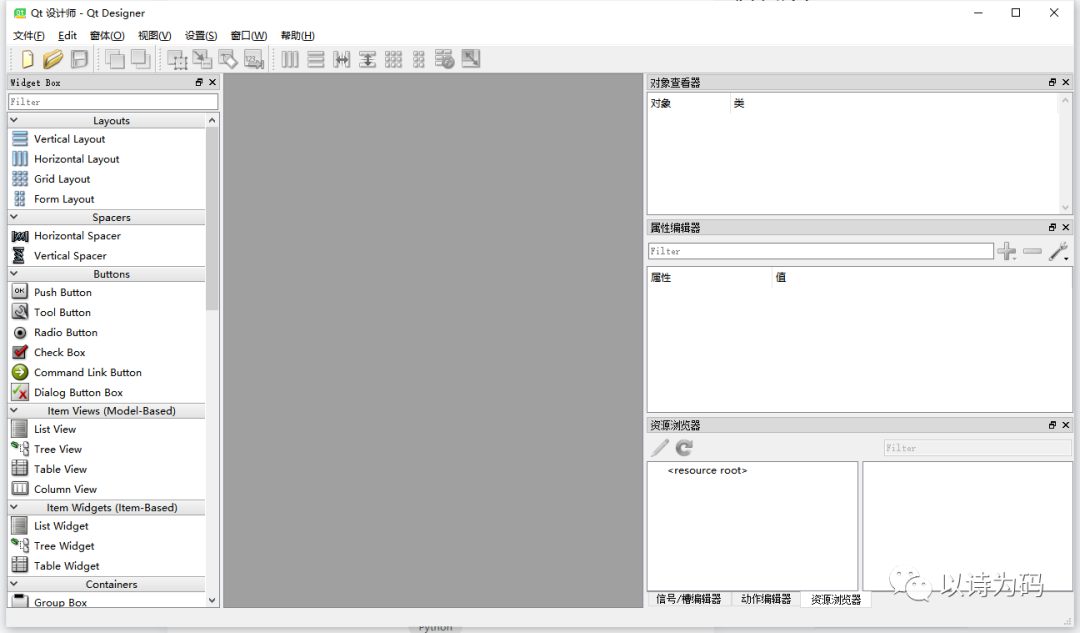
Task: Click the edit resources pencil icon
Action: pyautogui.click(x=660, y=448)
